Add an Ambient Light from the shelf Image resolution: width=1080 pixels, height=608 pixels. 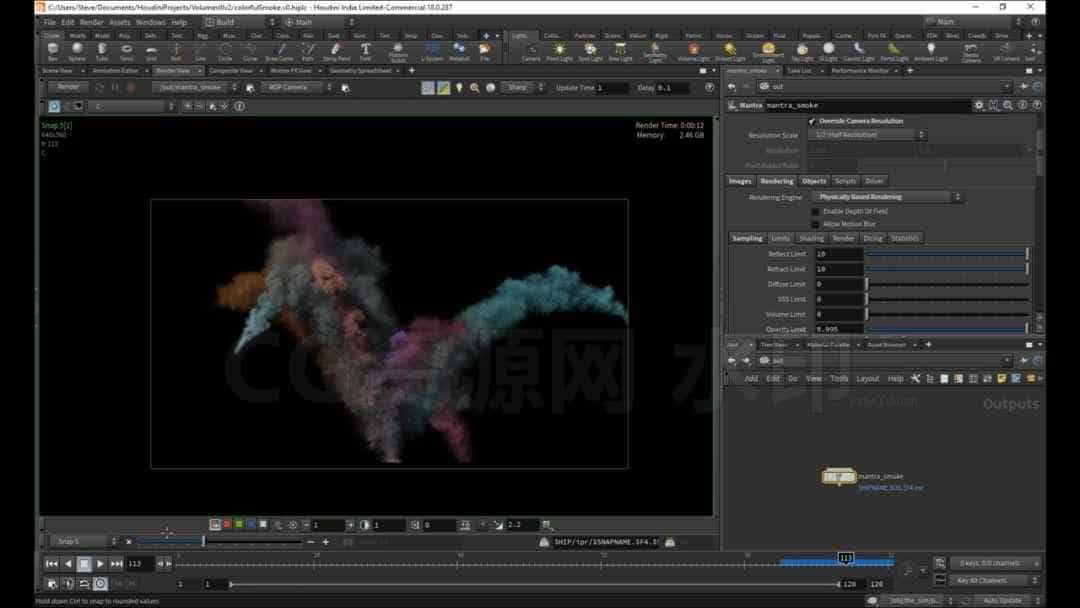[931, 52]
